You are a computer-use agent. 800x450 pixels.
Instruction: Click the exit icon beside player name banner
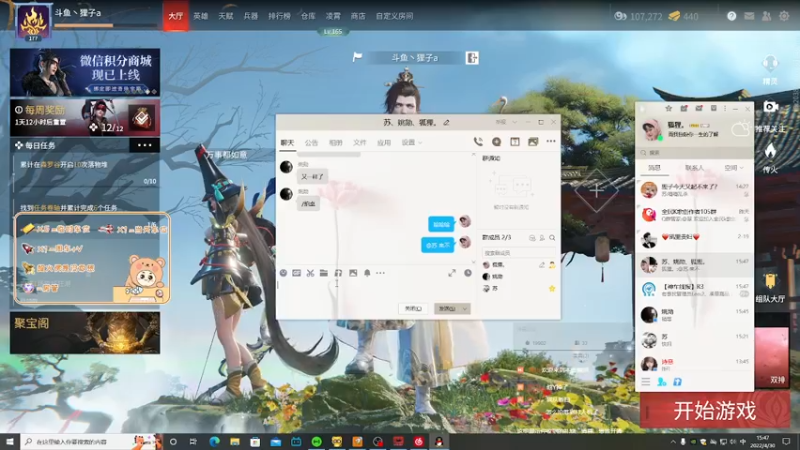pyautogui.click(x=472, y=58)
